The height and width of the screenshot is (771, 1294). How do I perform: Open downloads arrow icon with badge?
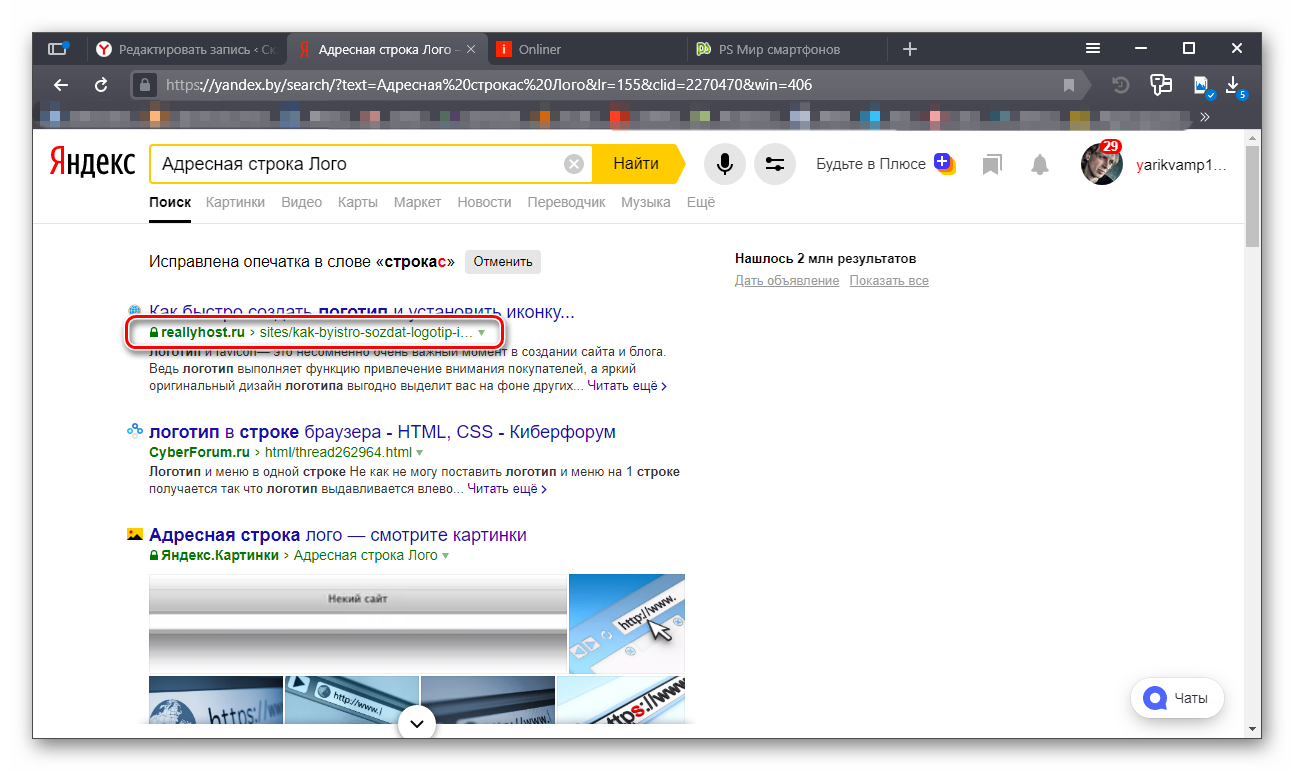(1234, 86)
